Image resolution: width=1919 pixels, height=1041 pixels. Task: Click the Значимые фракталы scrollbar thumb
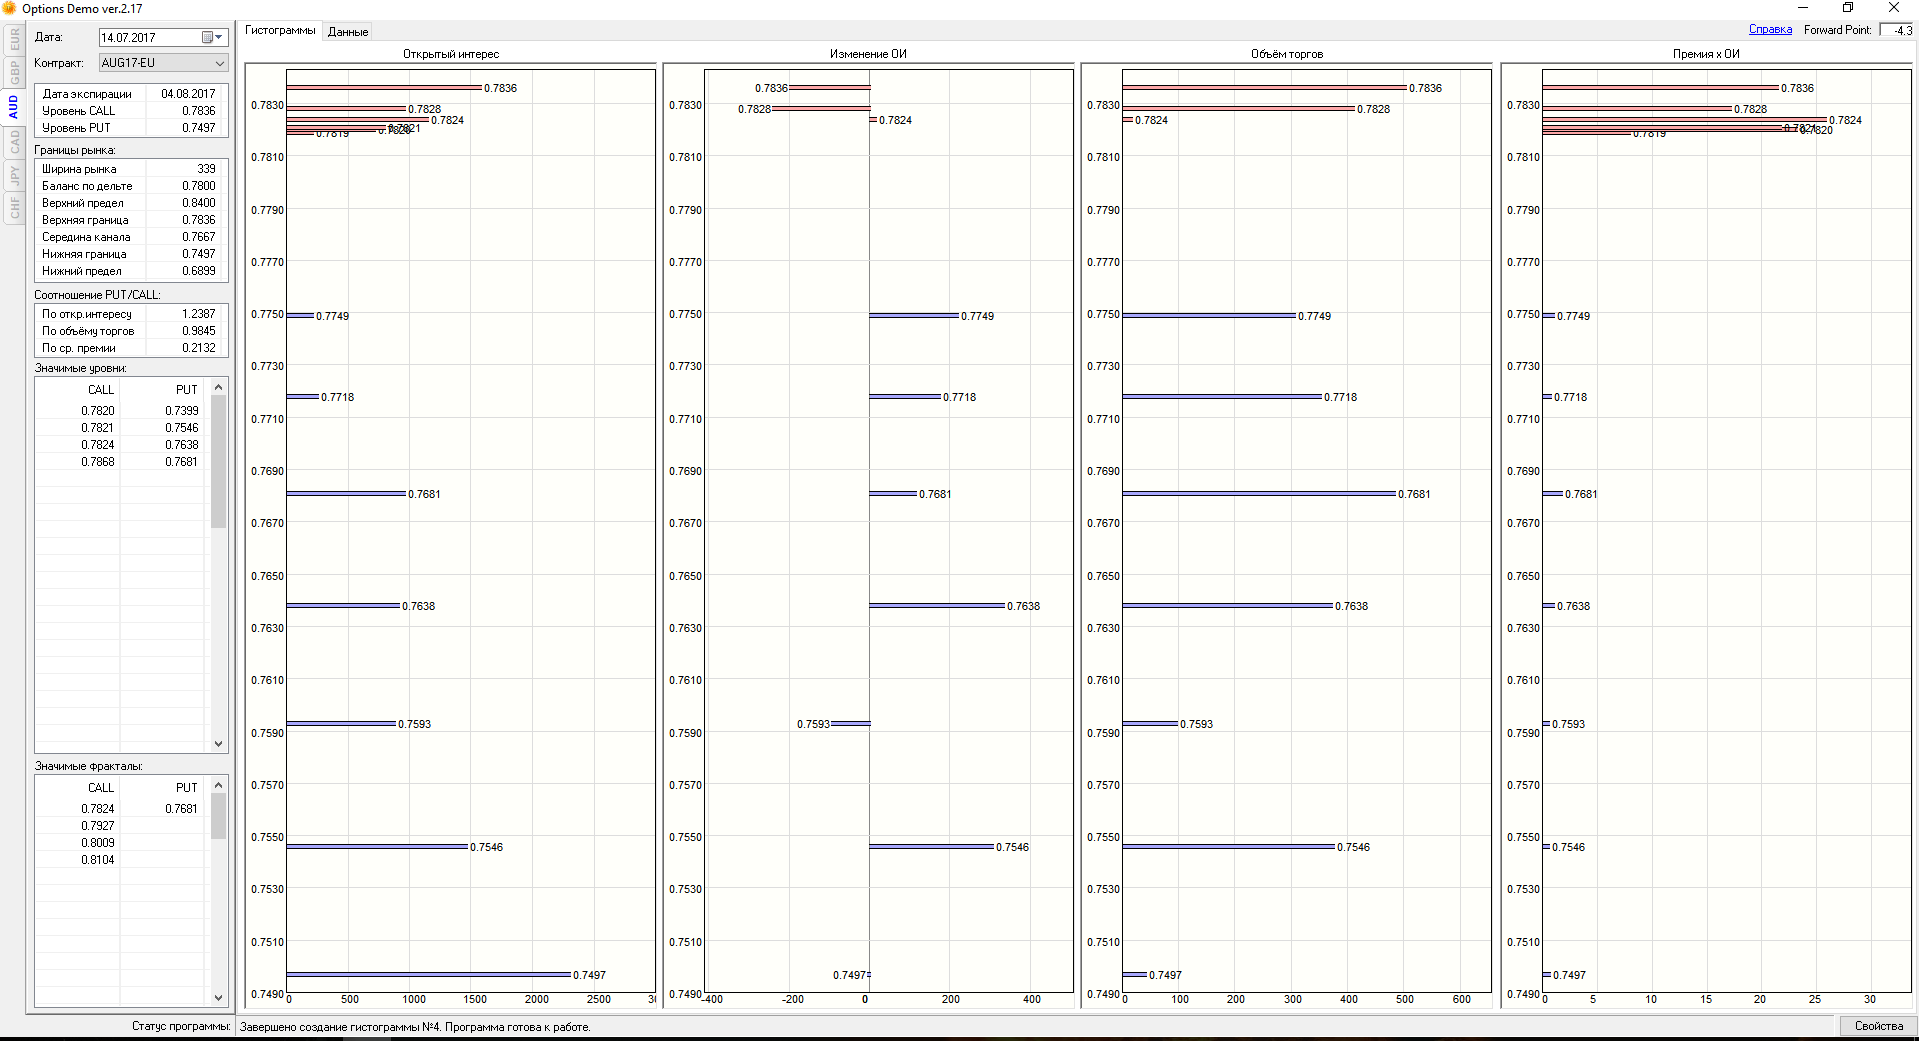pos(218,816)
